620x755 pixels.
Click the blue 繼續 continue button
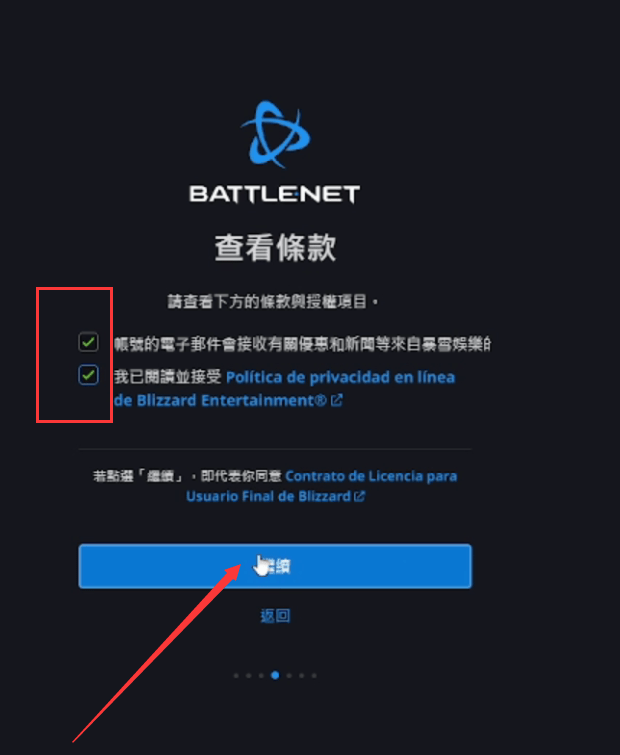(275, 566)
